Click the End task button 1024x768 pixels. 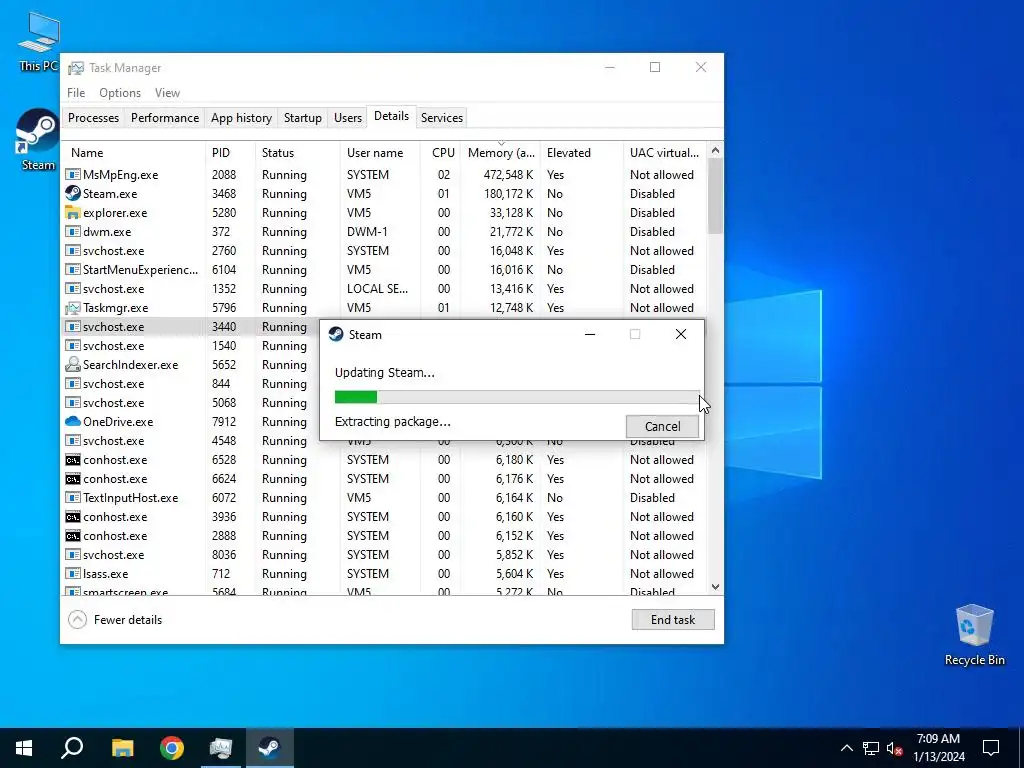(x=673, y=620)
